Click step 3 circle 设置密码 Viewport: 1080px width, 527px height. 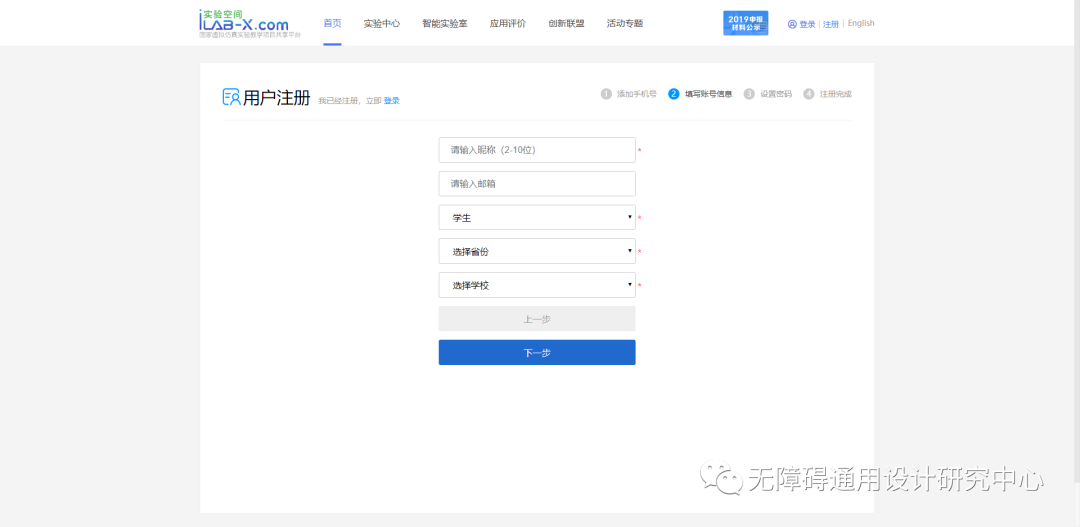(x=749, y=94)
